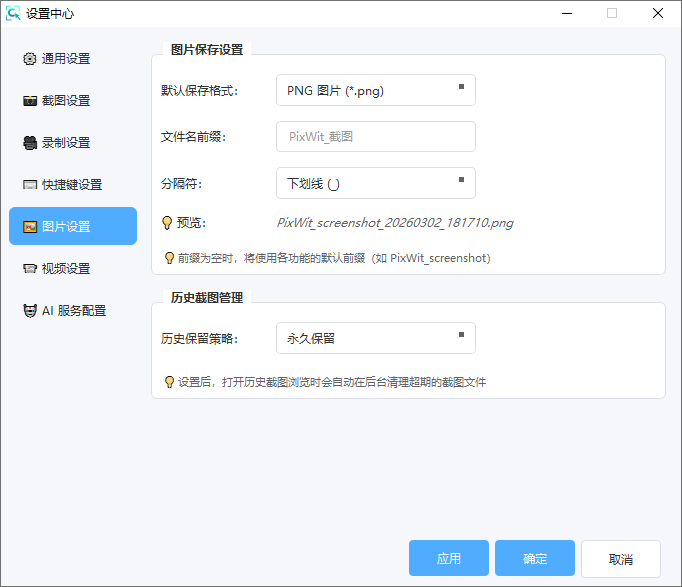Click the picture icon beside 图片设置
The height and width of the screenshot is (587, 682).
pyautogui.click(x=30, y=227)
